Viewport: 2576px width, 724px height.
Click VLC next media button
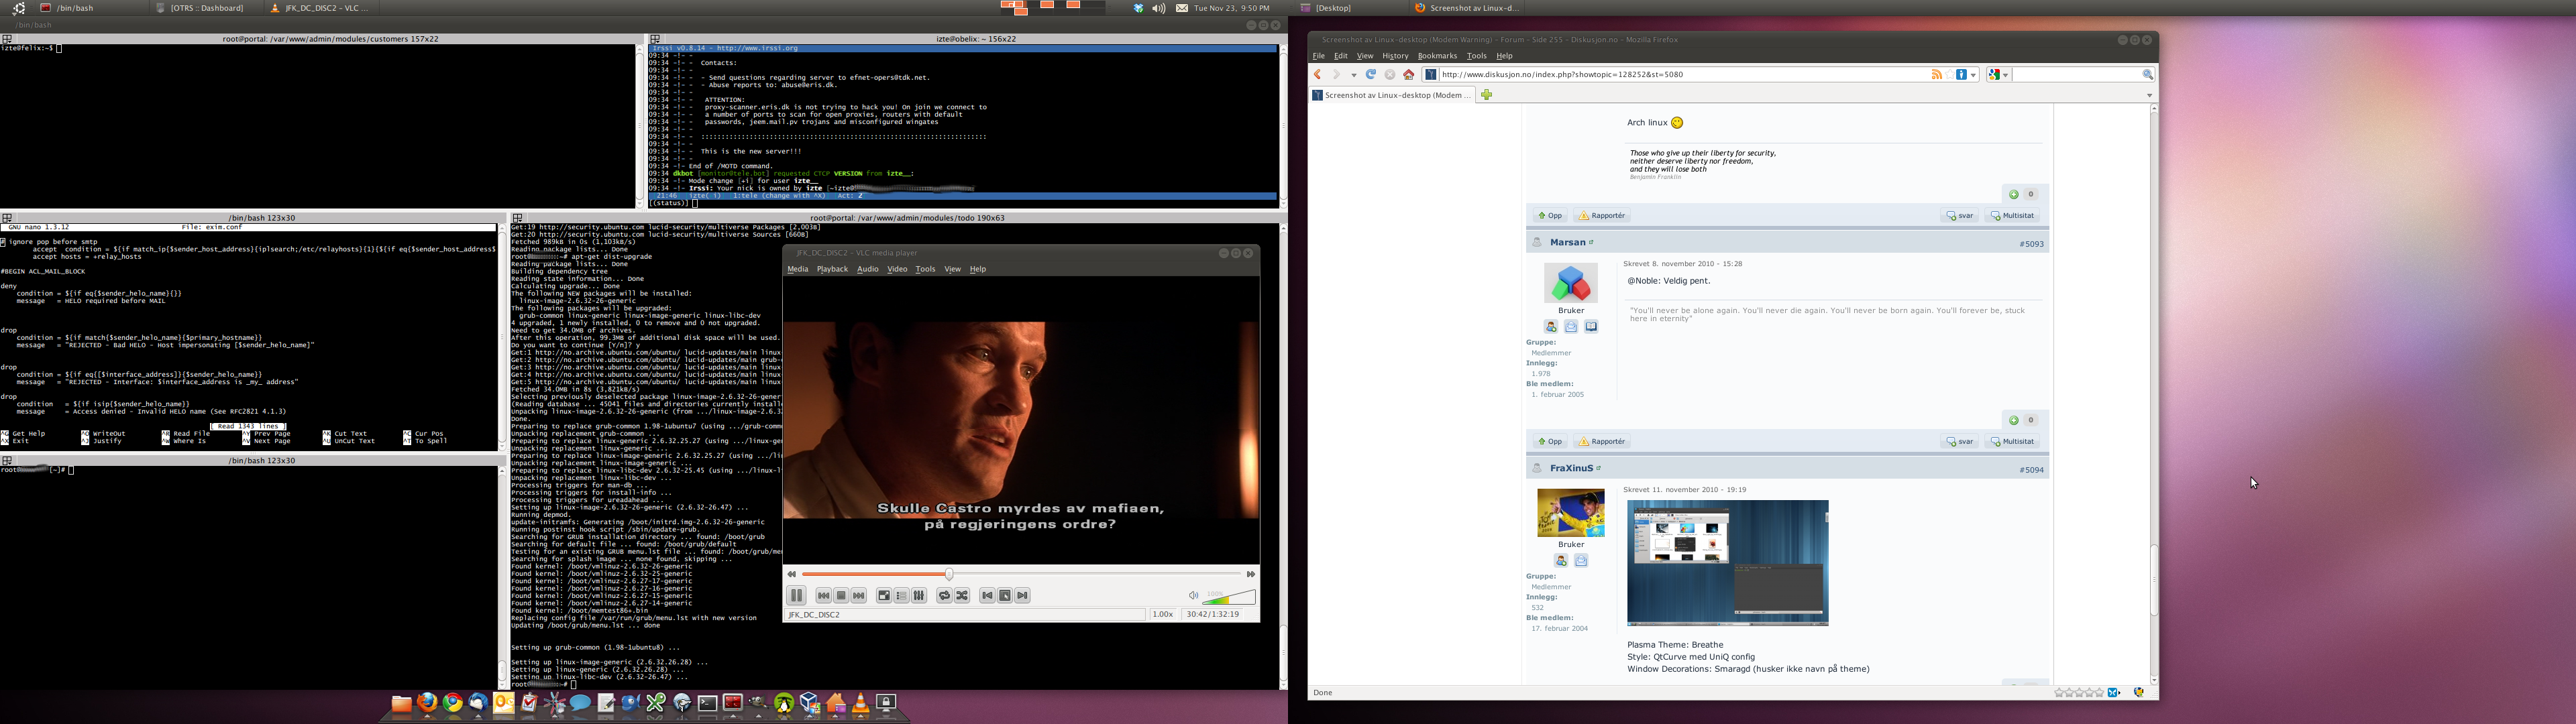click(859, 596)
